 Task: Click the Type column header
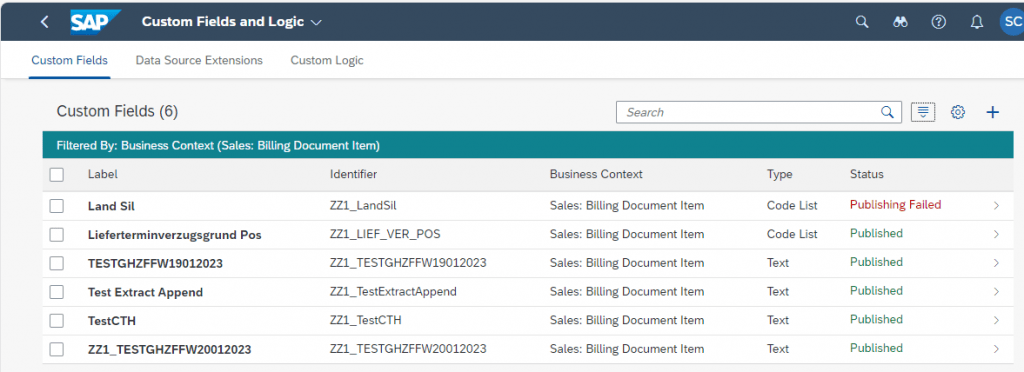tap(779, 174)
